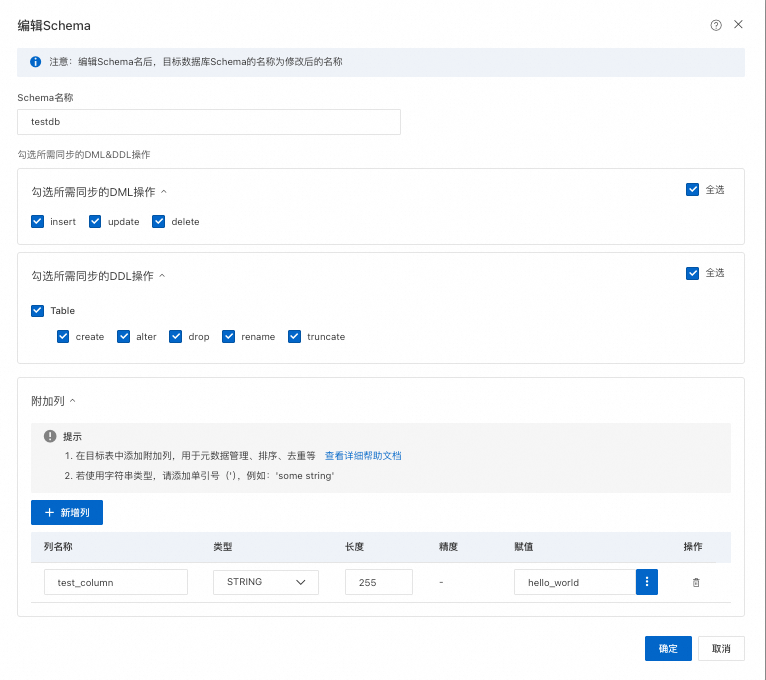This screenshot has height=680, width=766.
Task: Click the test_column name input
Action: [116, 582]
